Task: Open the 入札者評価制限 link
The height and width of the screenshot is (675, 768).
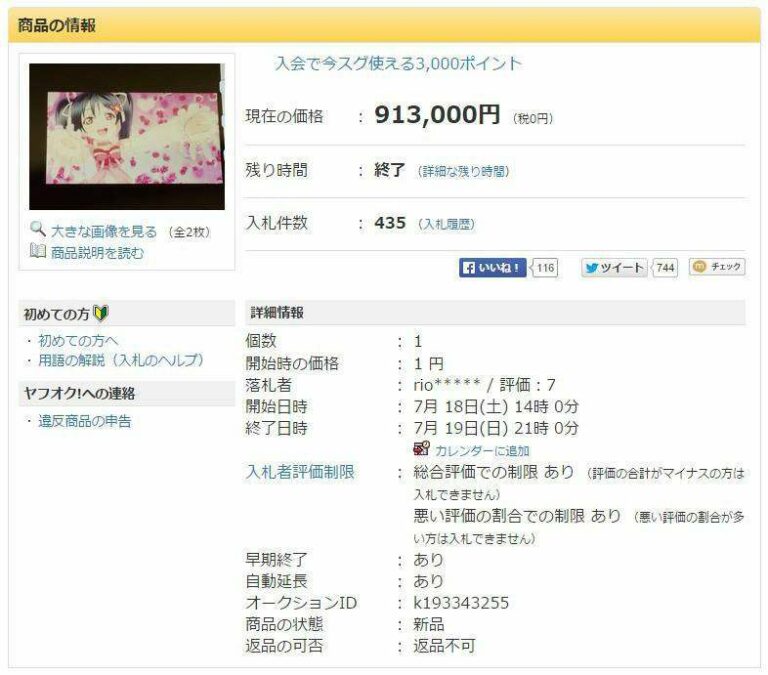Action: point(300,472)
